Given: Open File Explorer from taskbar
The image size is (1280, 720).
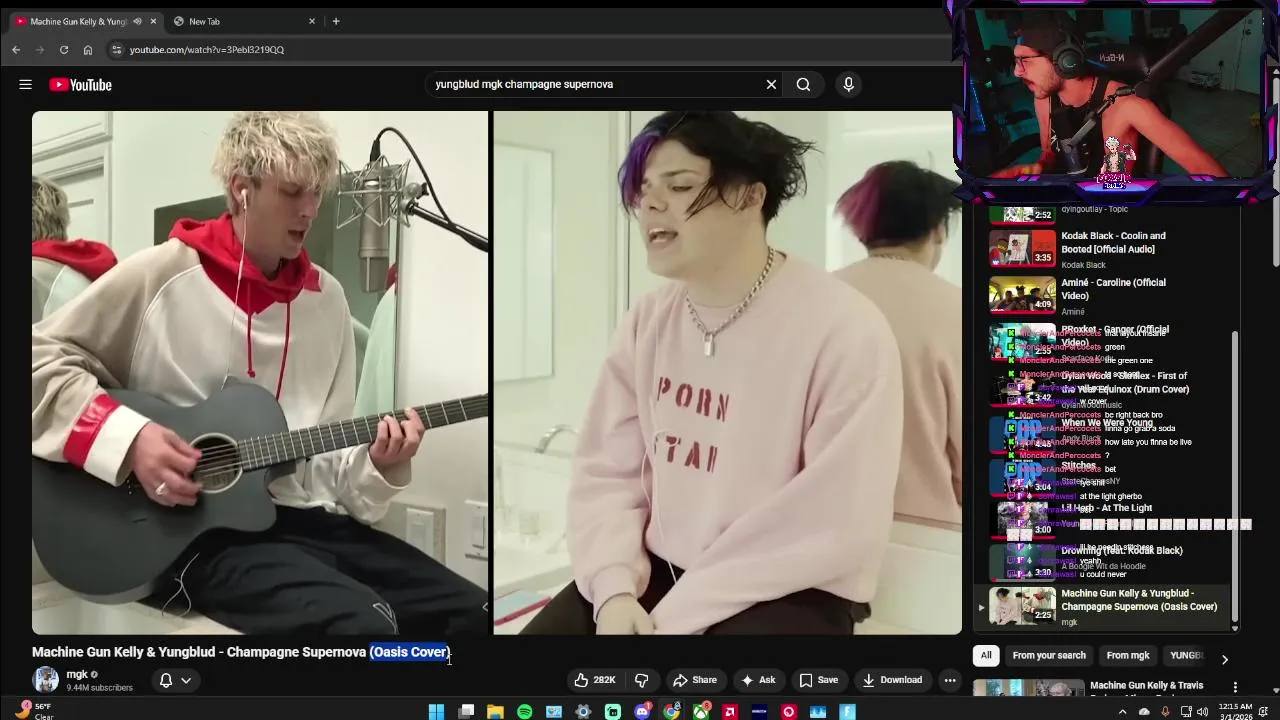Looking at the screenshot, I should tap(495, 712).
